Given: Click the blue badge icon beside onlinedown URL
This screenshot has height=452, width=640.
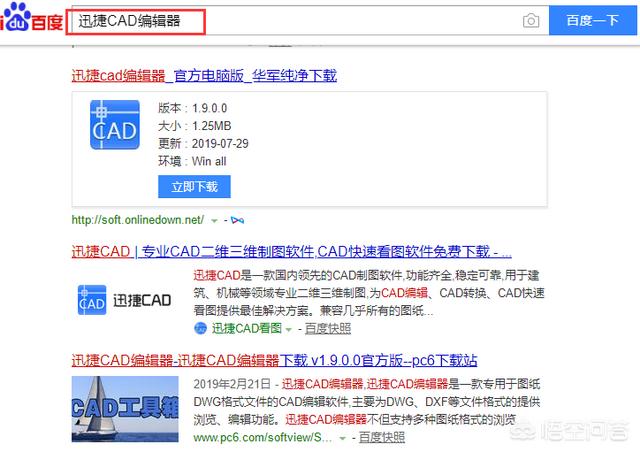Looking at the screenshot, I should (x=237, y=220).
